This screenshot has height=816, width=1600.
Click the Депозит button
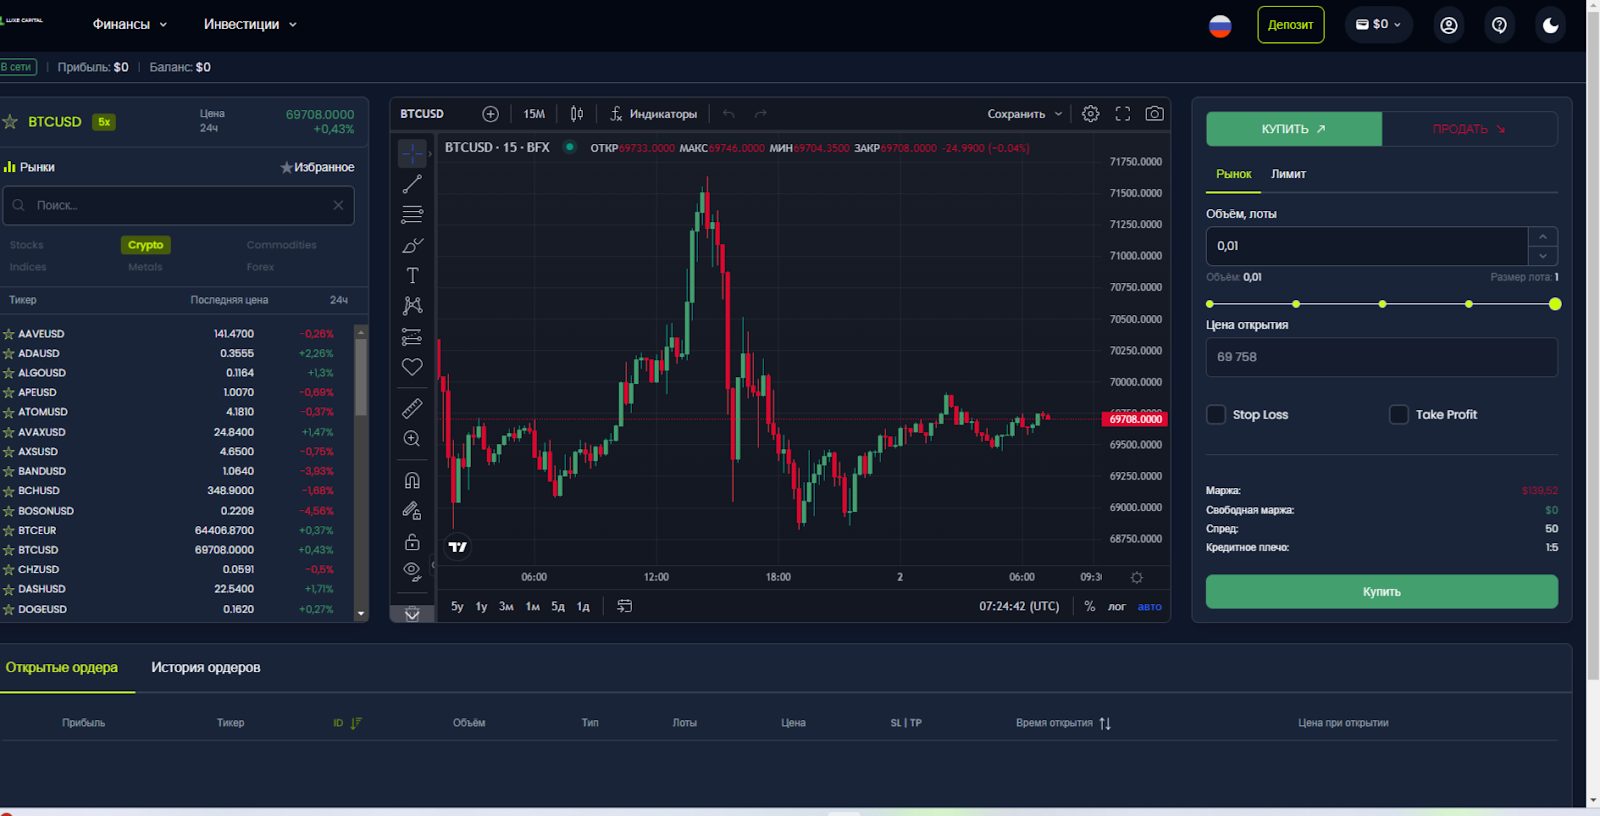click(1290, 25)
